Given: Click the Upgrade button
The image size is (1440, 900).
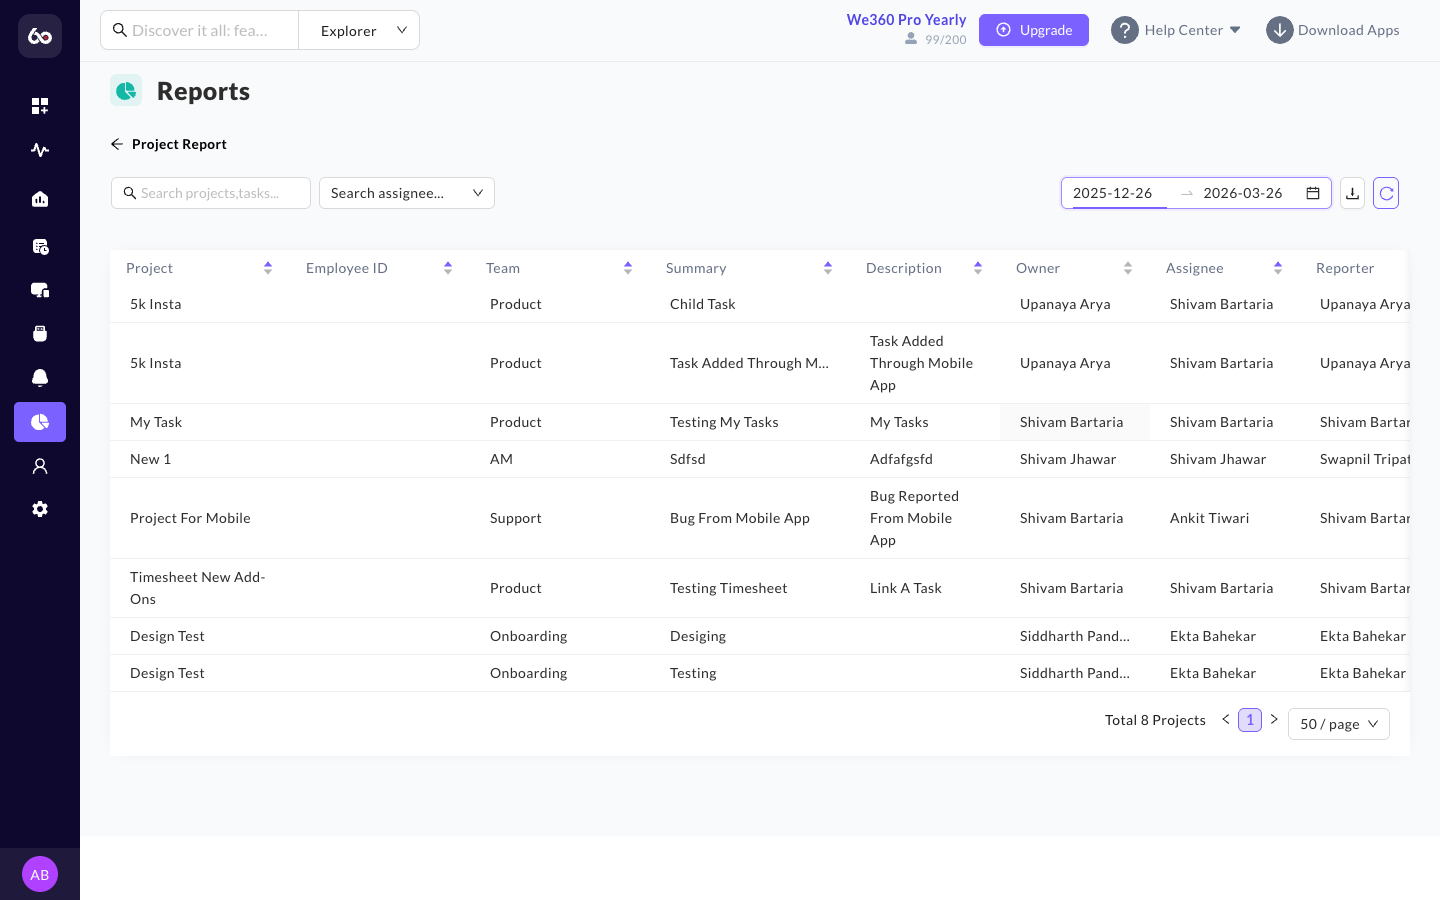Looking at the screenshot, I should pos(1034,30).
